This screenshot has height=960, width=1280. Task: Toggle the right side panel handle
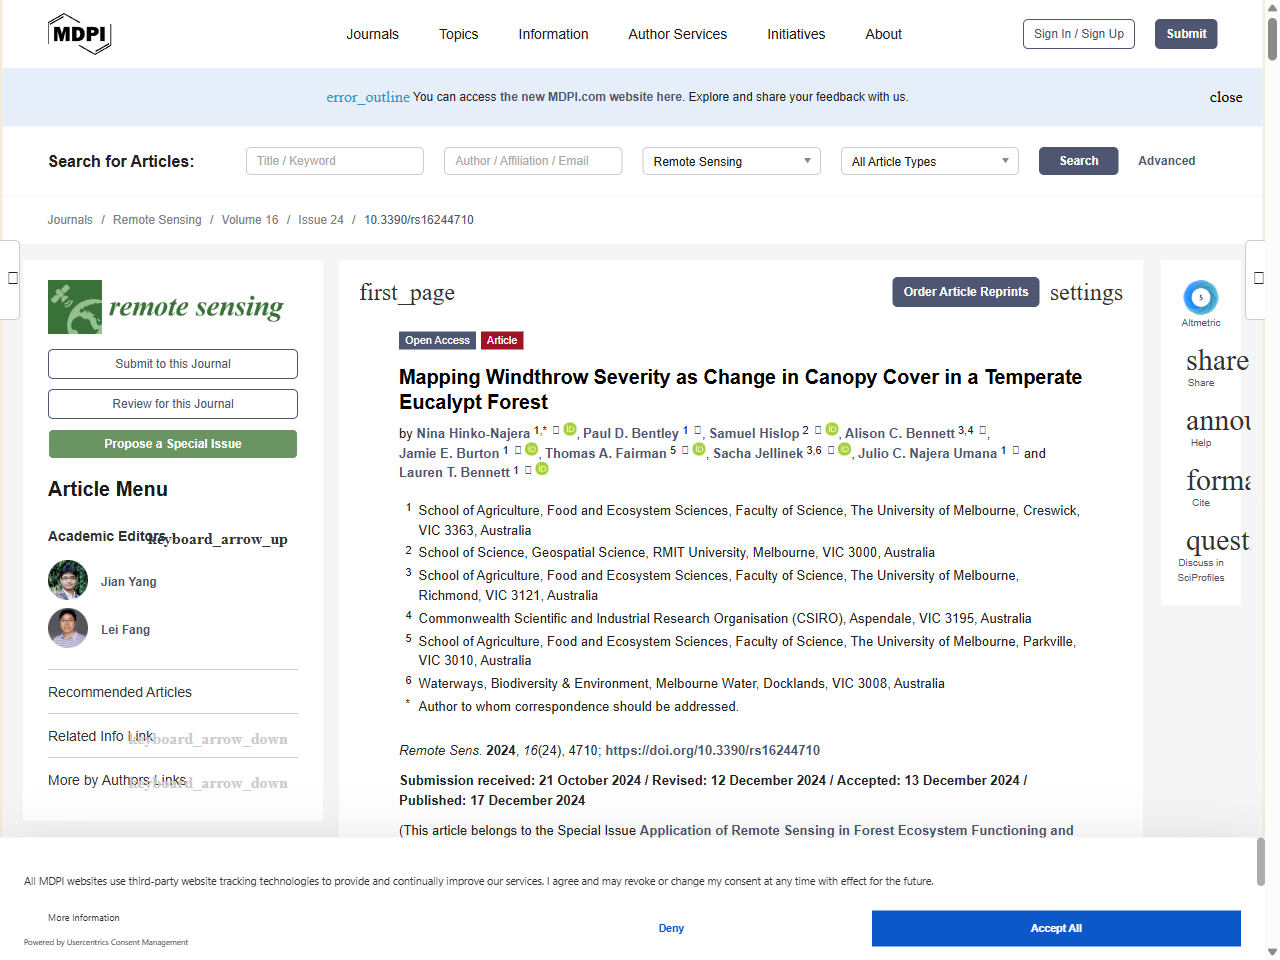1260,278
